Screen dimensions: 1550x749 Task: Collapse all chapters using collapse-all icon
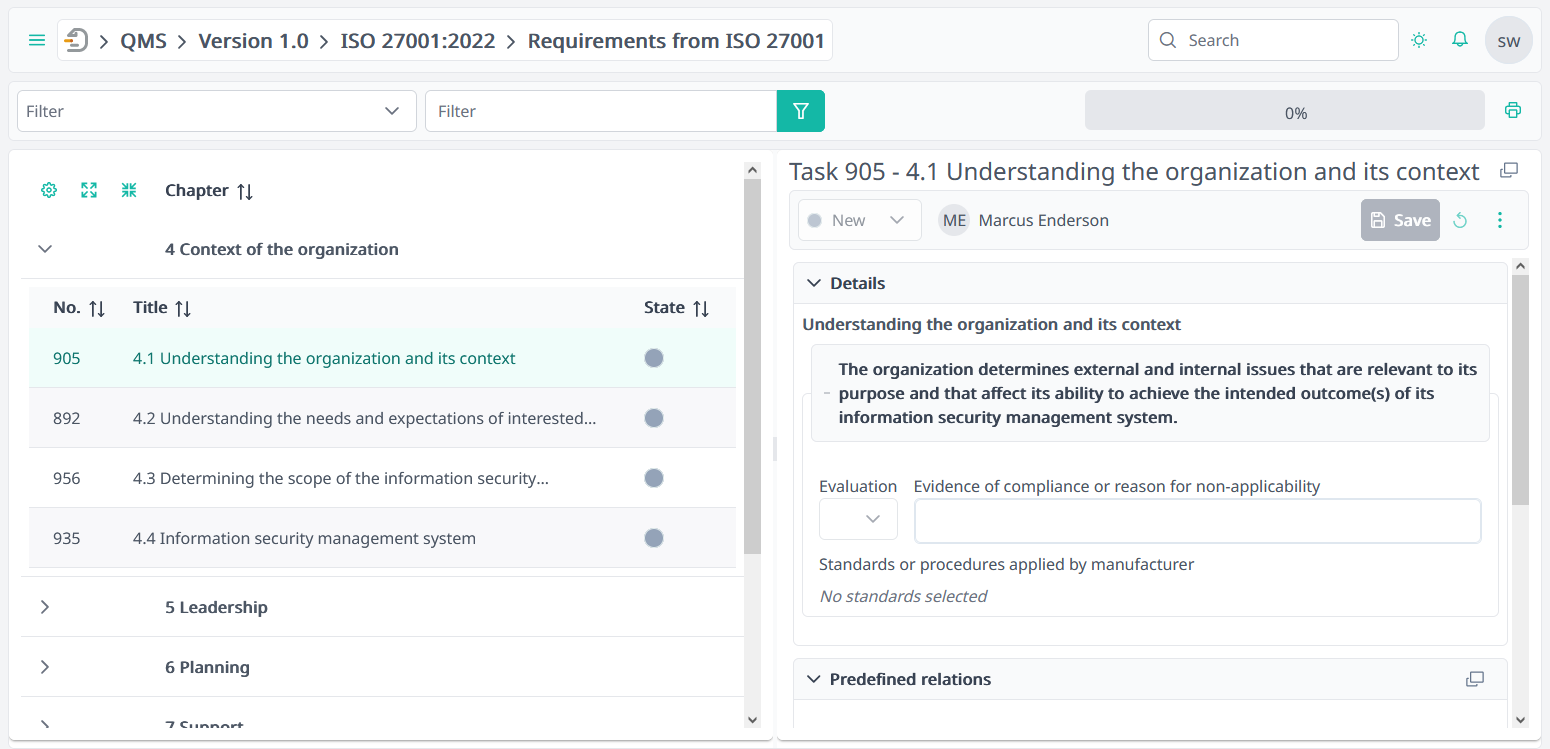pyautogui.click(x=128, y=189)
